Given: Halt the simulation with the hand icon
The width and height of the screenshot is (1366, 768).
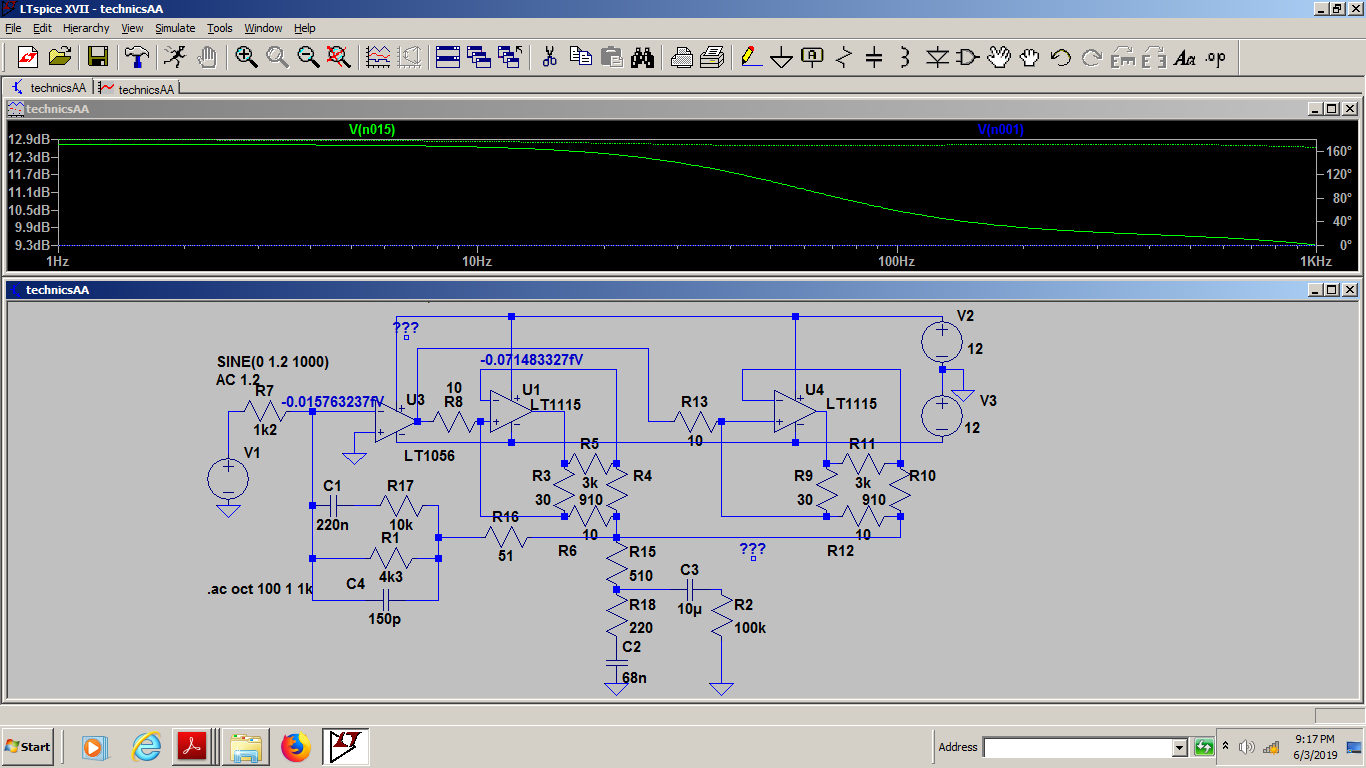Looking at the screenshot, I should tap(207, 57).
